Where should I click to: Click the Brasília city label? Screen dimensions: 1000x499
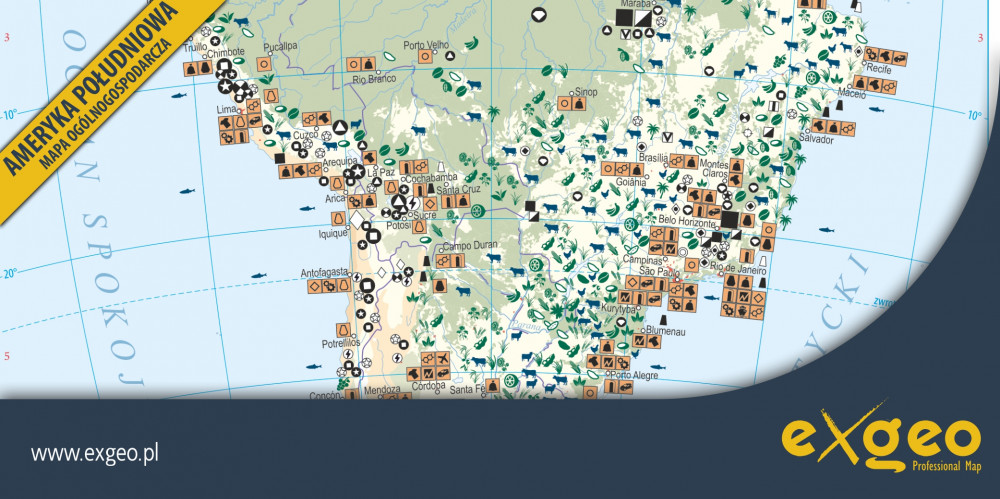pos(653,157)
